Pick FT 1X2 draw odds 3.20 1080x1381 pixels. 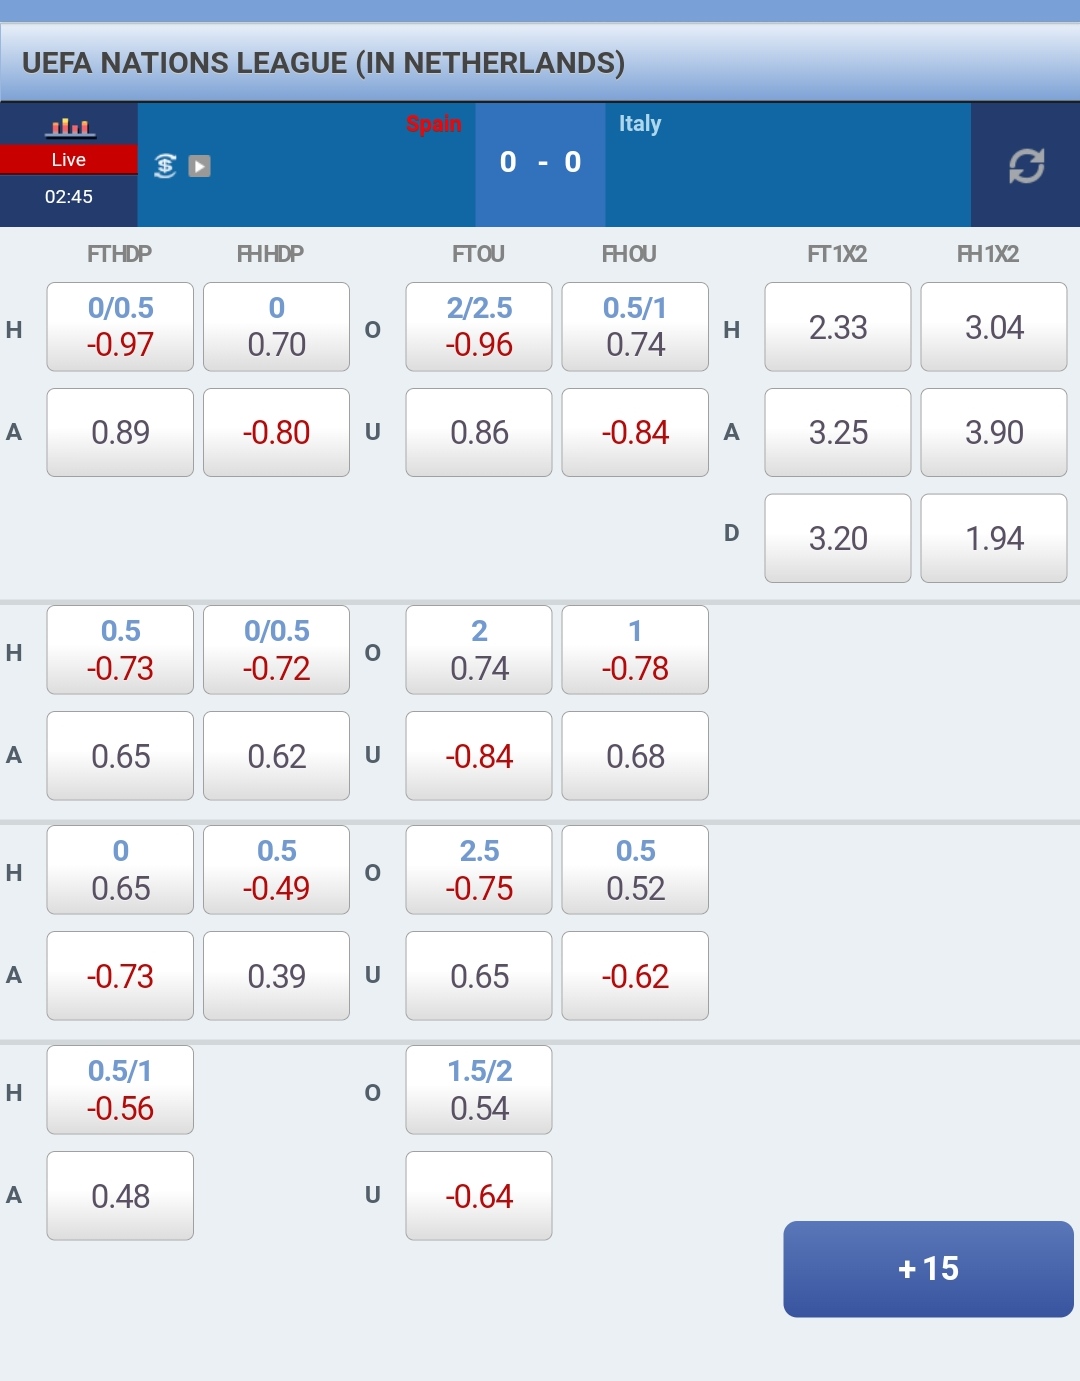pos(838,538)
